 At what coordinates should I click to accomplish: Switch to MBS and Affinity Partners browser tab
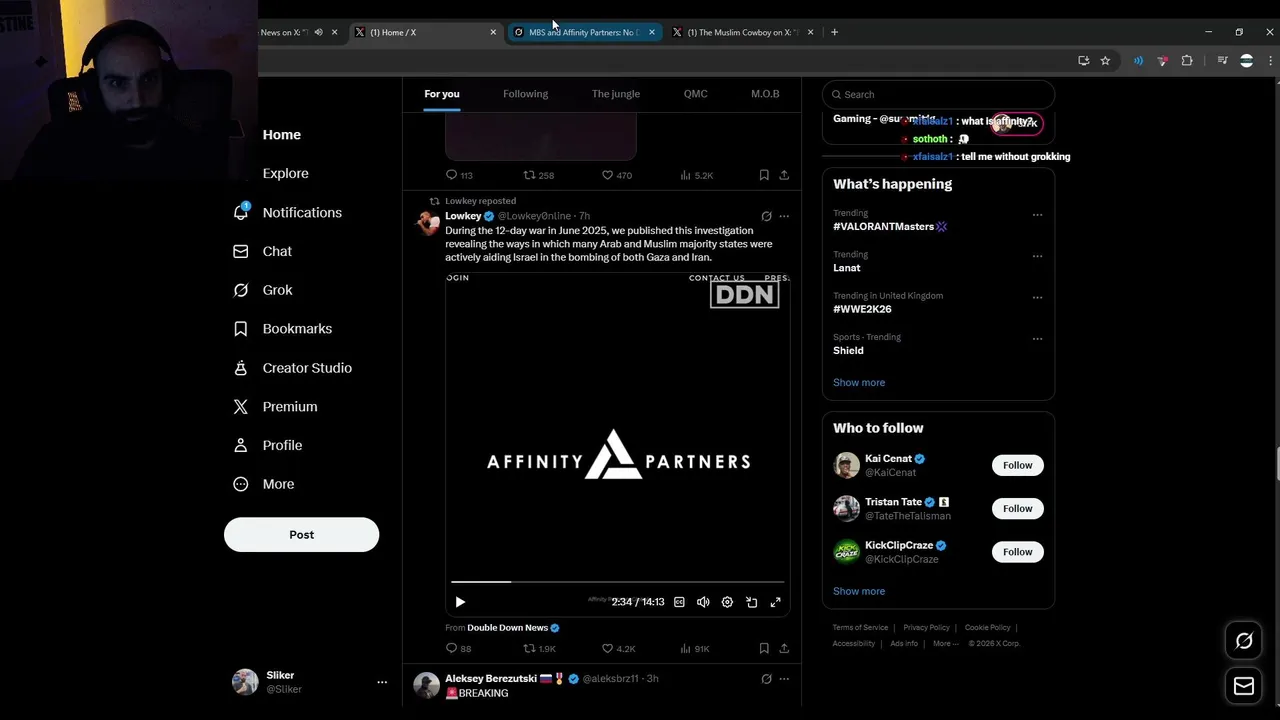(x=583, y=32)
